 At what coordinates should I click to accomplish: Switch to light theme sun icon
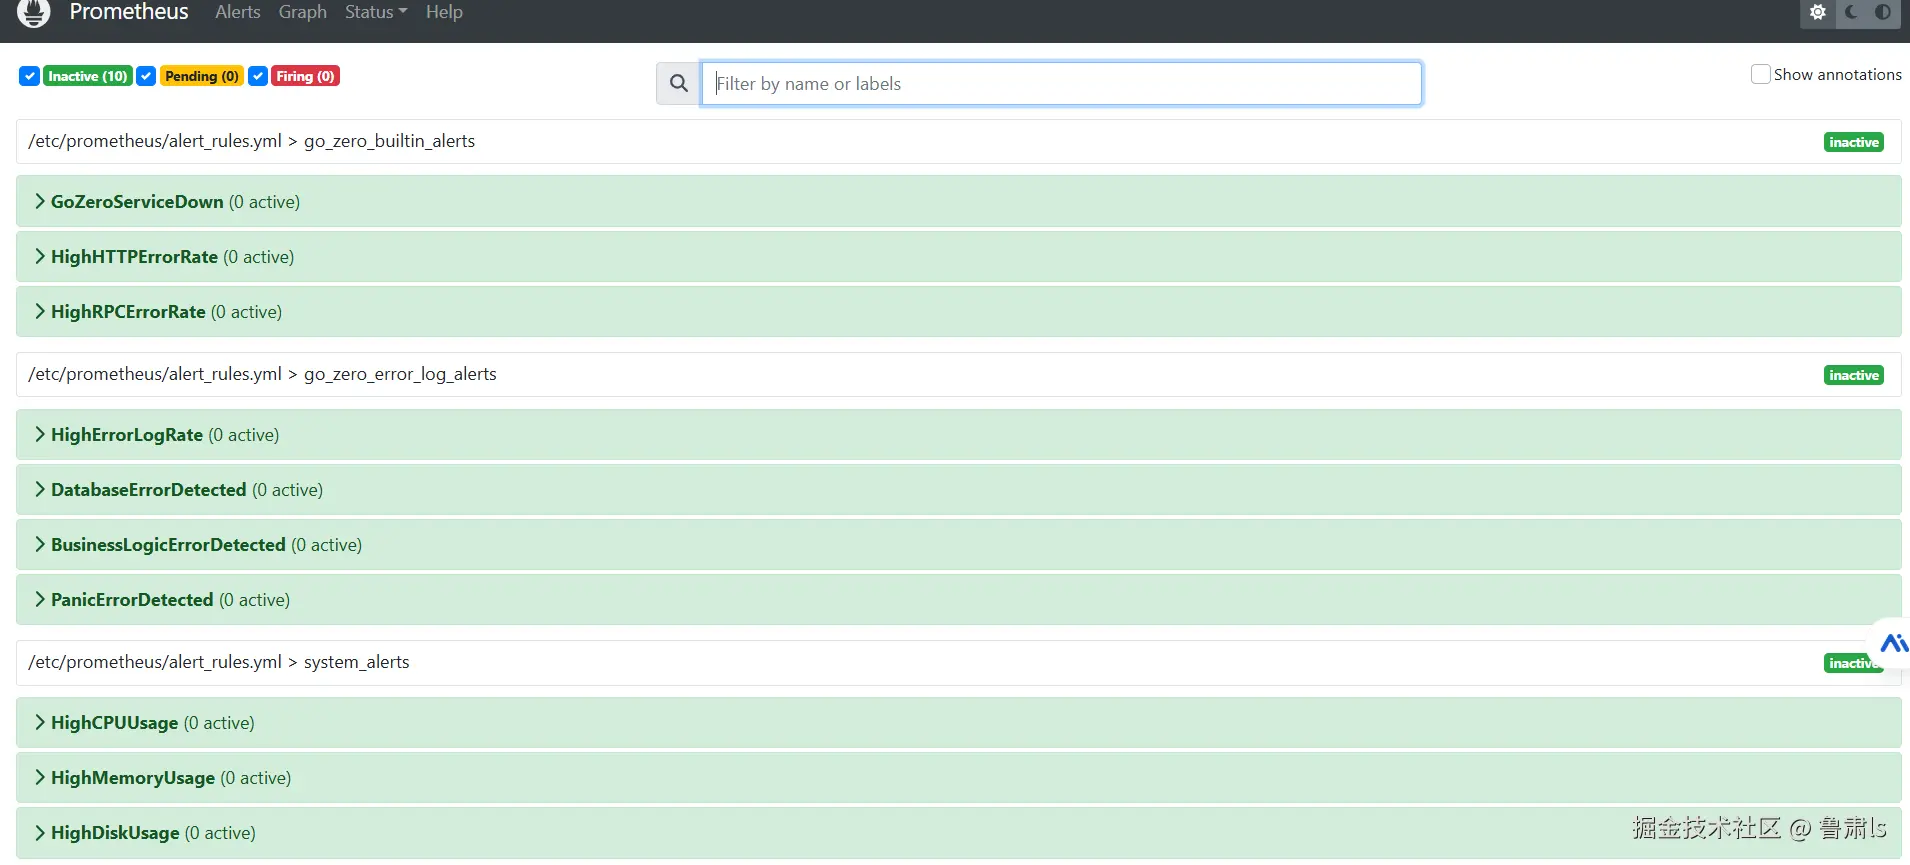tap(1818, 12)
